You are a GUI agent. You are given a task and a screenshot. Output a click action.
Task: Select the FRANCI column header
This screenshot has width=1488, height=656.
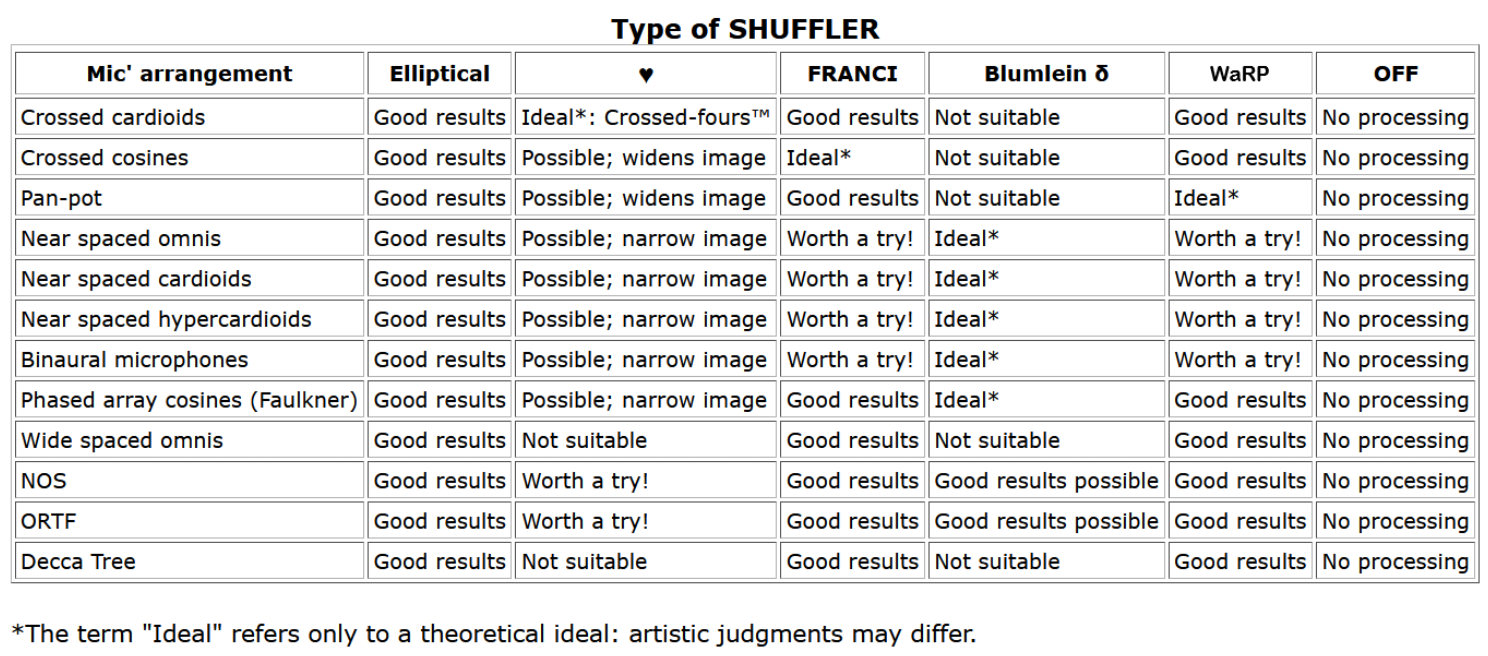[x=852, y=74]
